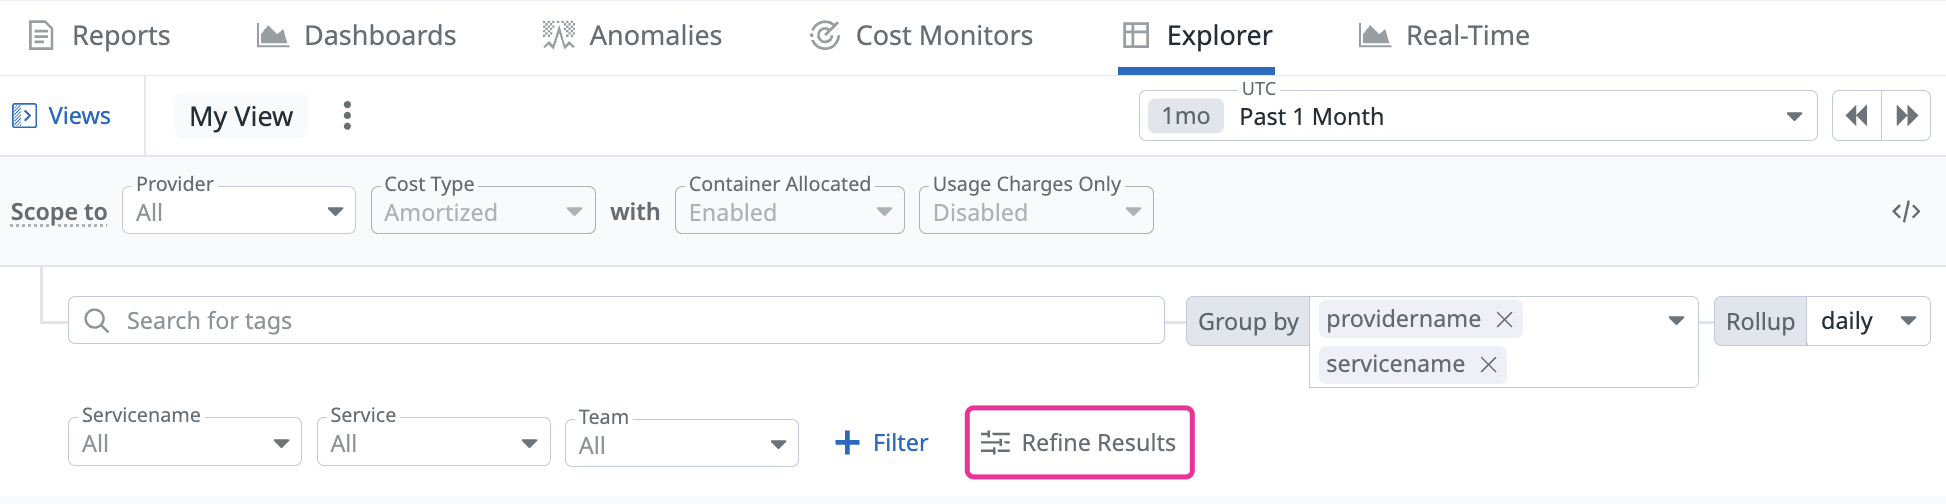This screenshot has width=1946, height=504.
Task: Go to the Cost Monitors tab
Action: 921,36
